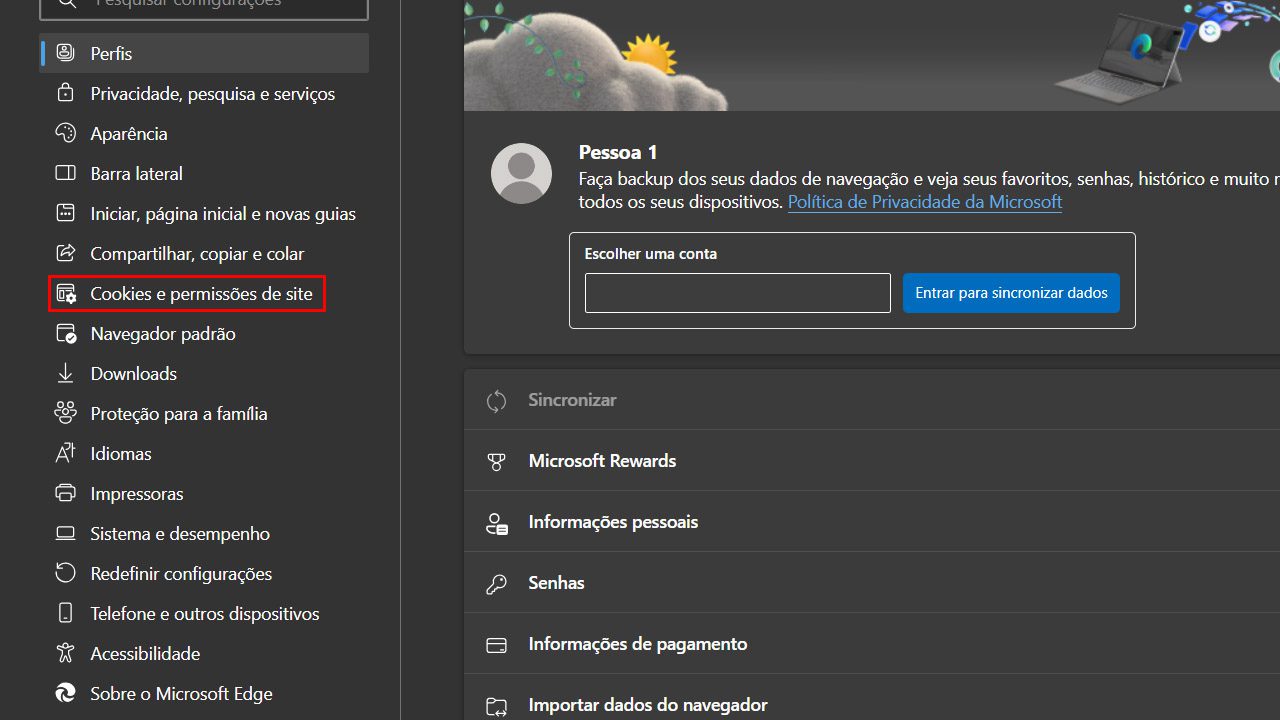Go to Sistema e desempenho
The image size is (1280, 720).
tap(204, 533)
